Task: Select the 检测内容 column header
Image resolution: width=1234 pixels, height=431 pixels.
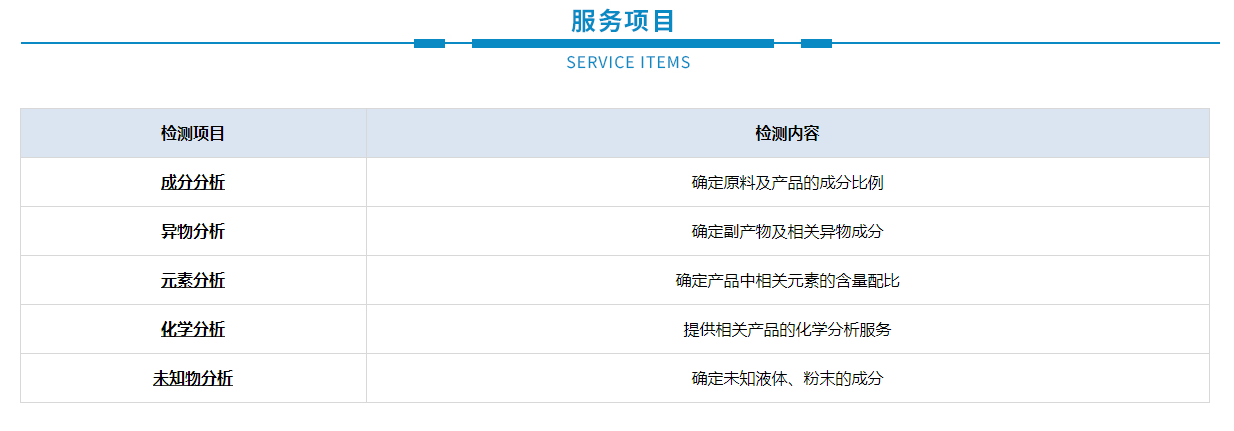Action: click(787, 134)
